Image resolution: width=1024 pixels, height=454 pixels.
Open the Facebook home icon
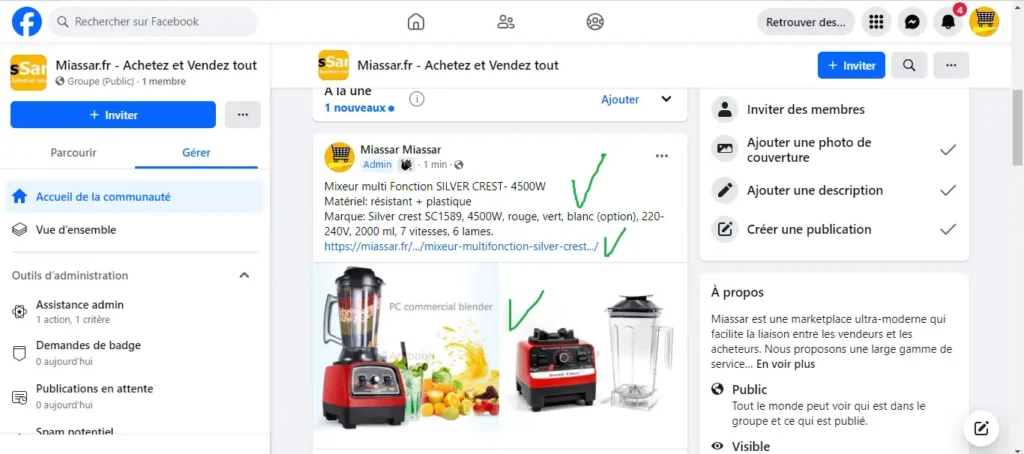416,22
